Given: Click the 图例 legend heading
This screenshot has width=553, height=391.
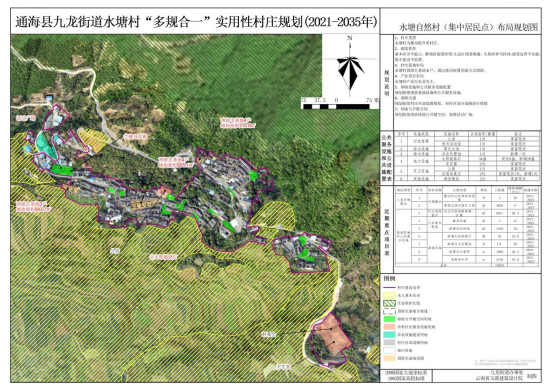Looking at the screenshot, I should (x=389, y=279).
